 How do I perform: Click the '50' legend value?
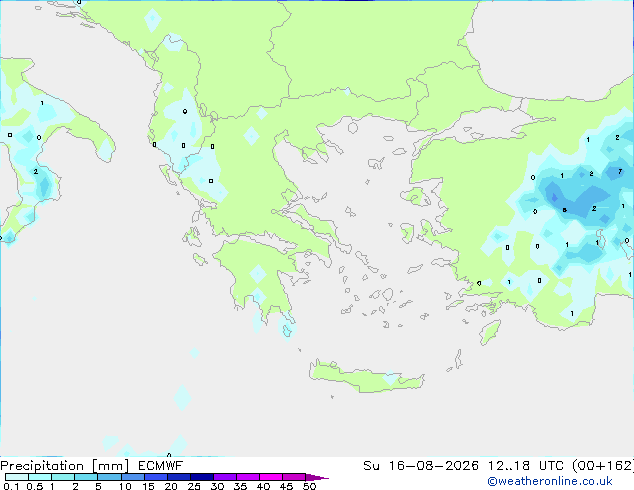point(310,486)
